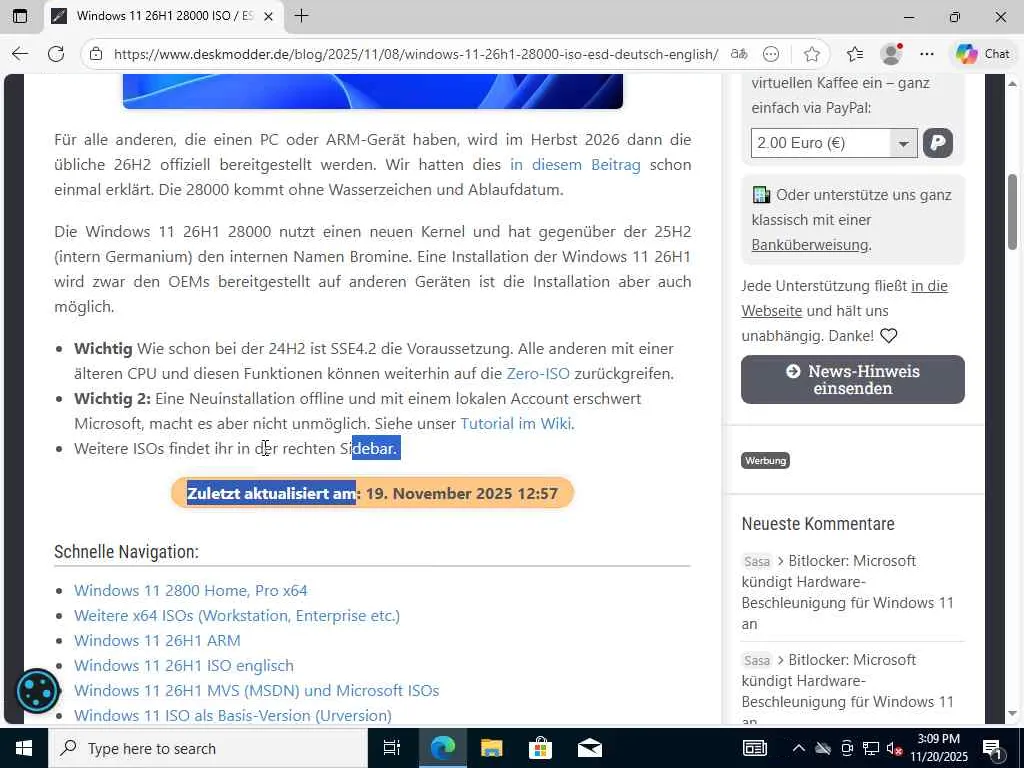This screenshot has width=1024, height=768.
Task: Open Copilot Chat button
Action: pos(983,54)
